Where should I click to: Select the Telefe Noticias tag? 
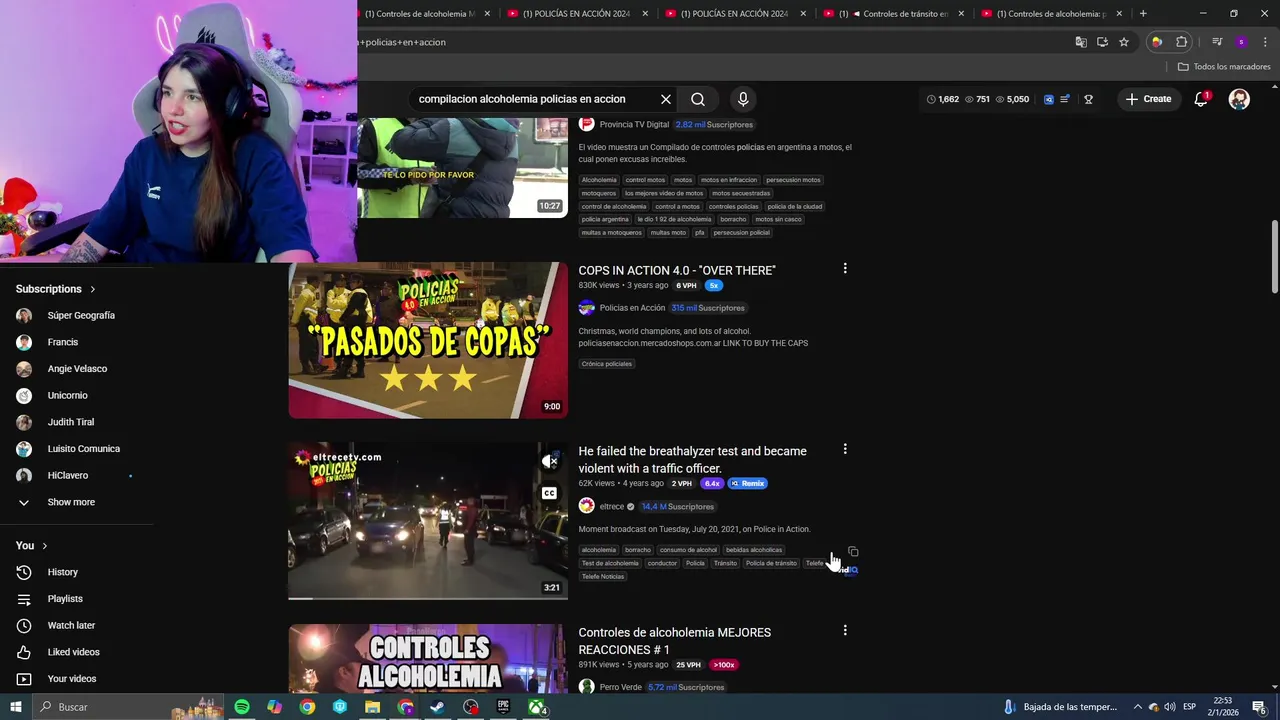(603, 577)
